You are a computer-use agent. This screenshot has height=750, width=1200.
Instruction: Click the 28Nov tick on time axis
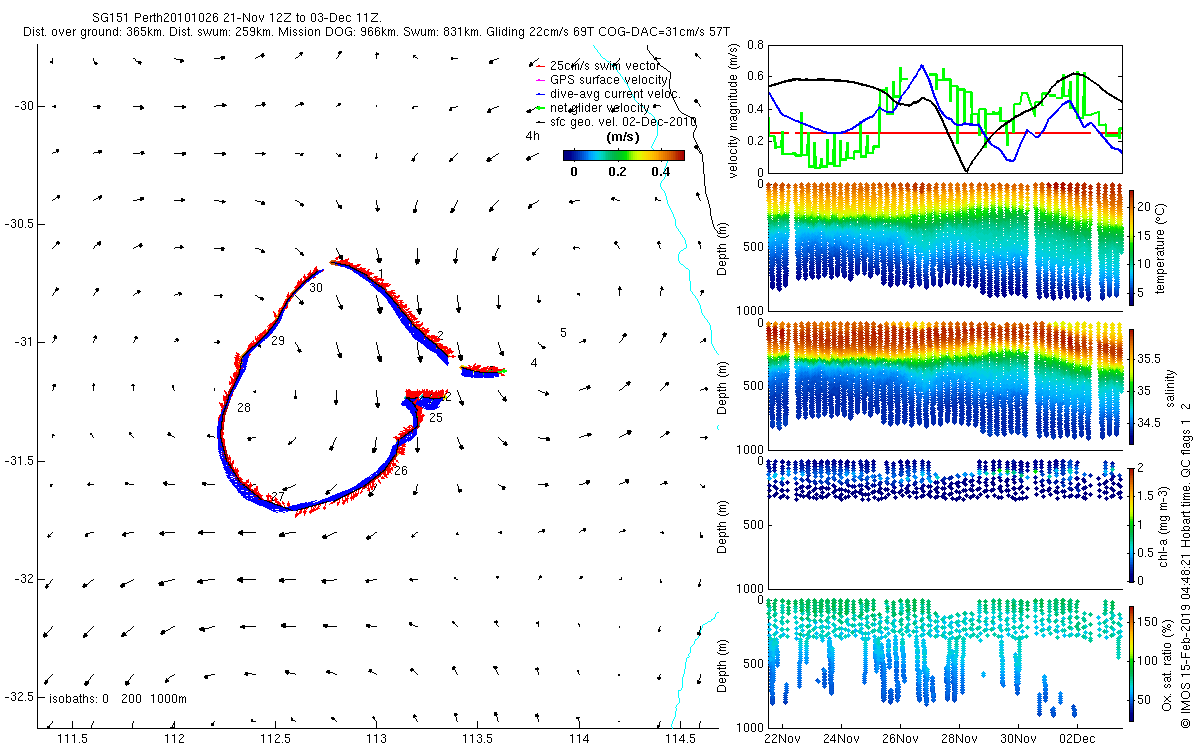959,738
